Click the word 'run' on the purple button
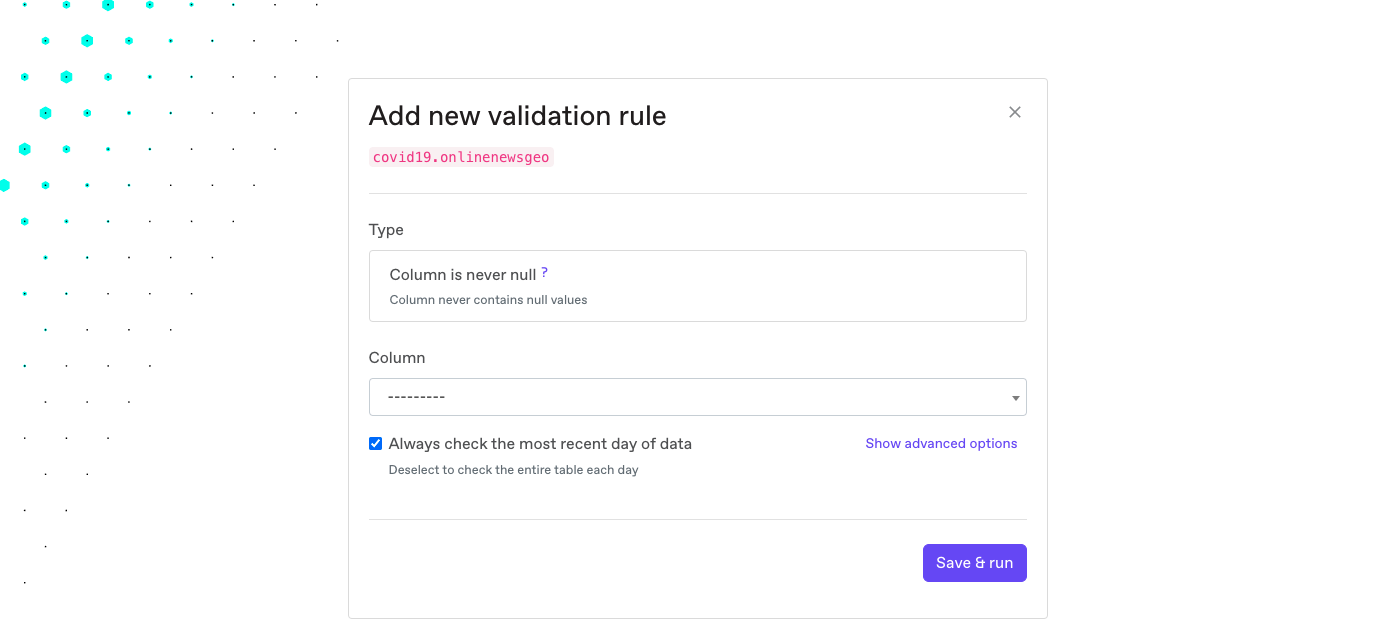 point(1001,563)
